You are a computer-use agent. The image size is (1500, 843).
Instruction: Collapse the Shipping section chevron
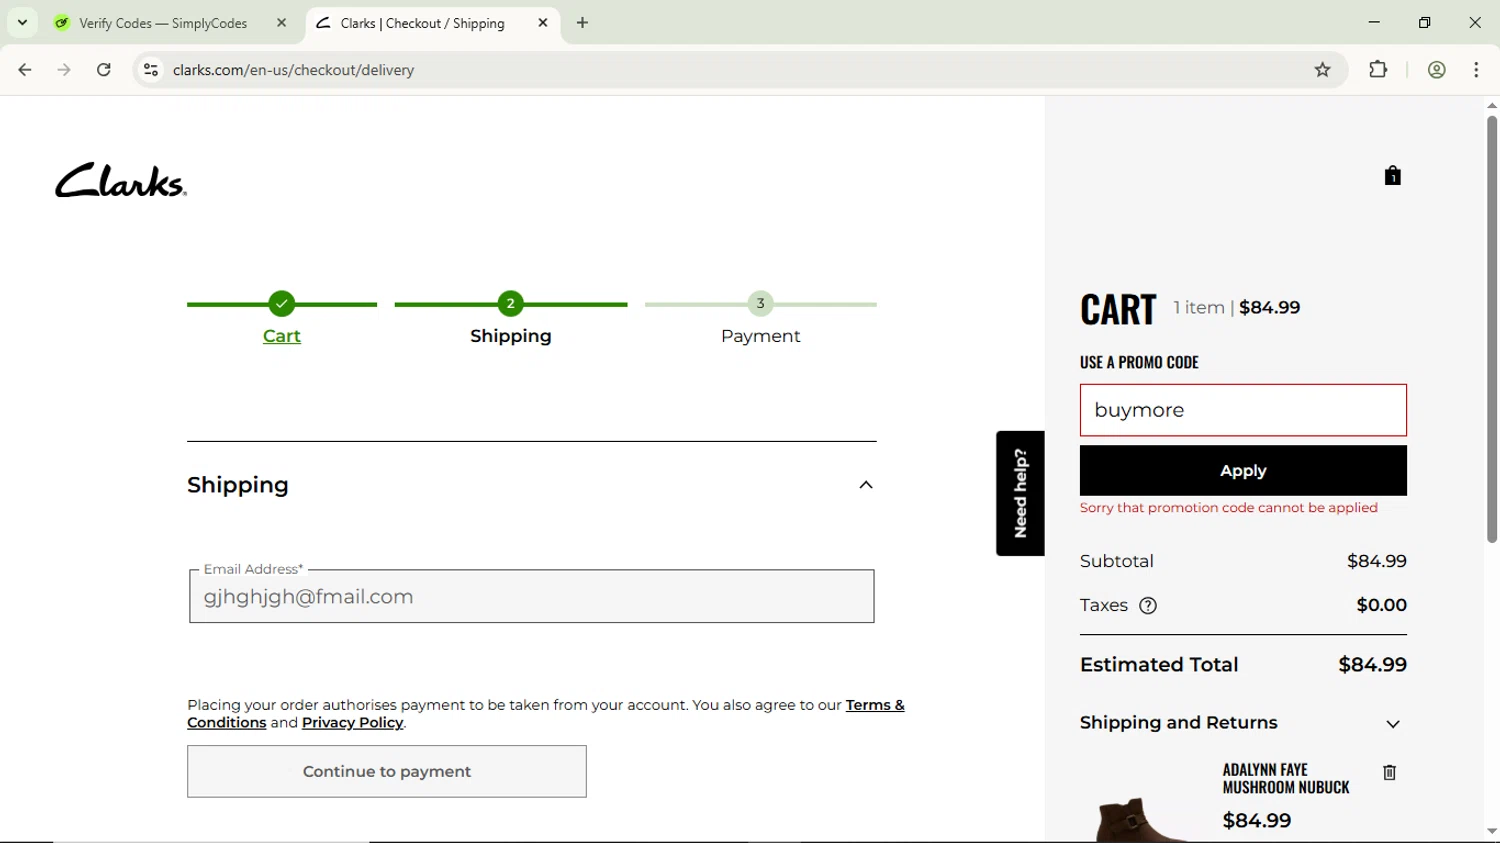[866, 485]
